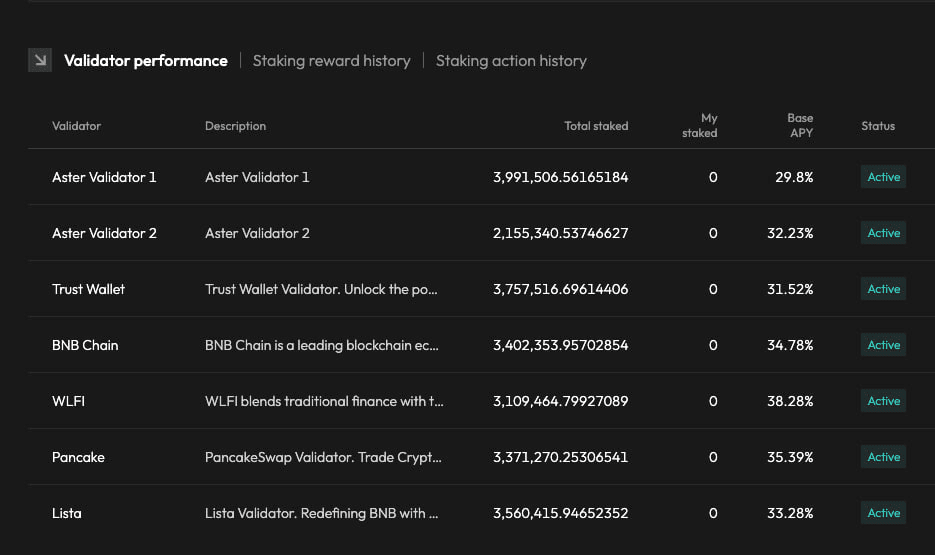
Task: Click the BNB Chain validator name
Action: point(85,345)
